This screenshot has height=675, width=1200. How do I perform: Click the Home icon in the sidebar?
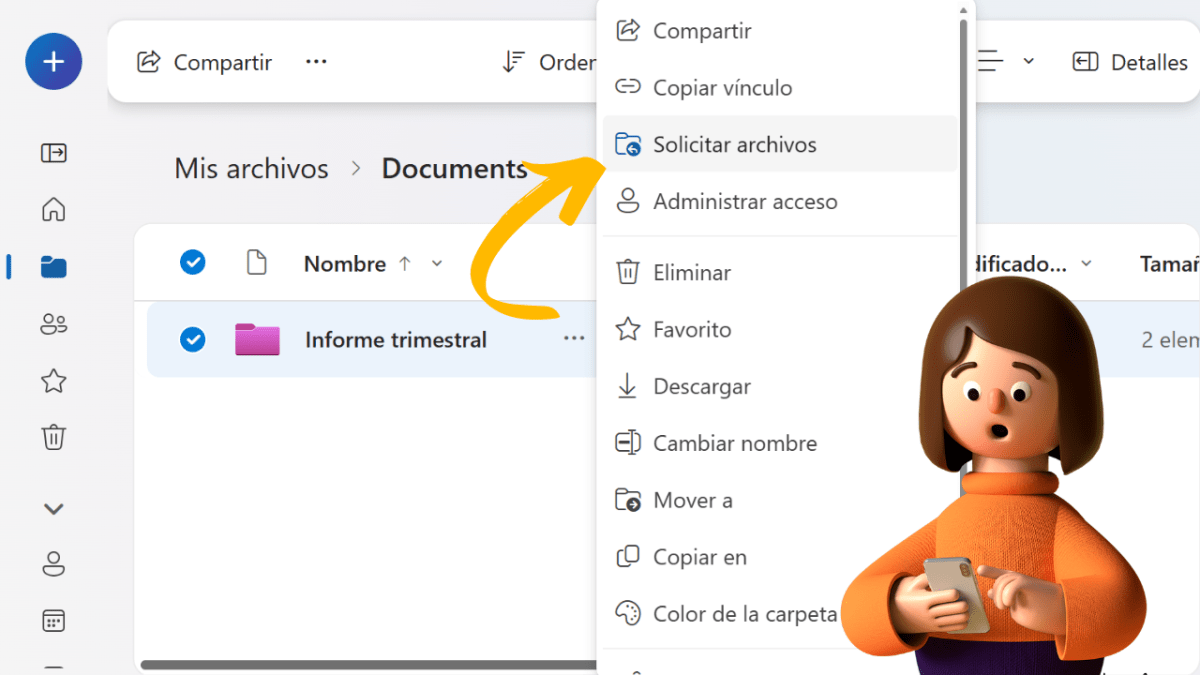point(53,209)
